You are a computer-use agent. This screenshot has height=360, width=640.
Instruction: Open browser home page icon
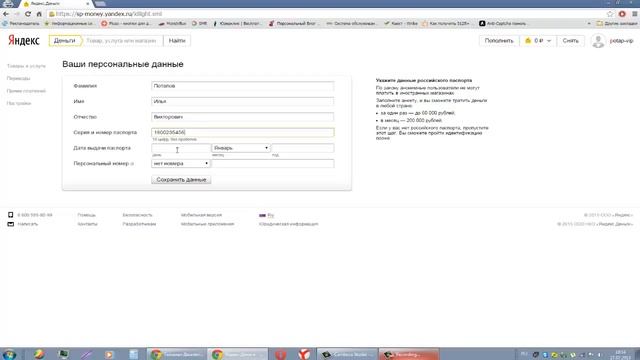(39, 14)
